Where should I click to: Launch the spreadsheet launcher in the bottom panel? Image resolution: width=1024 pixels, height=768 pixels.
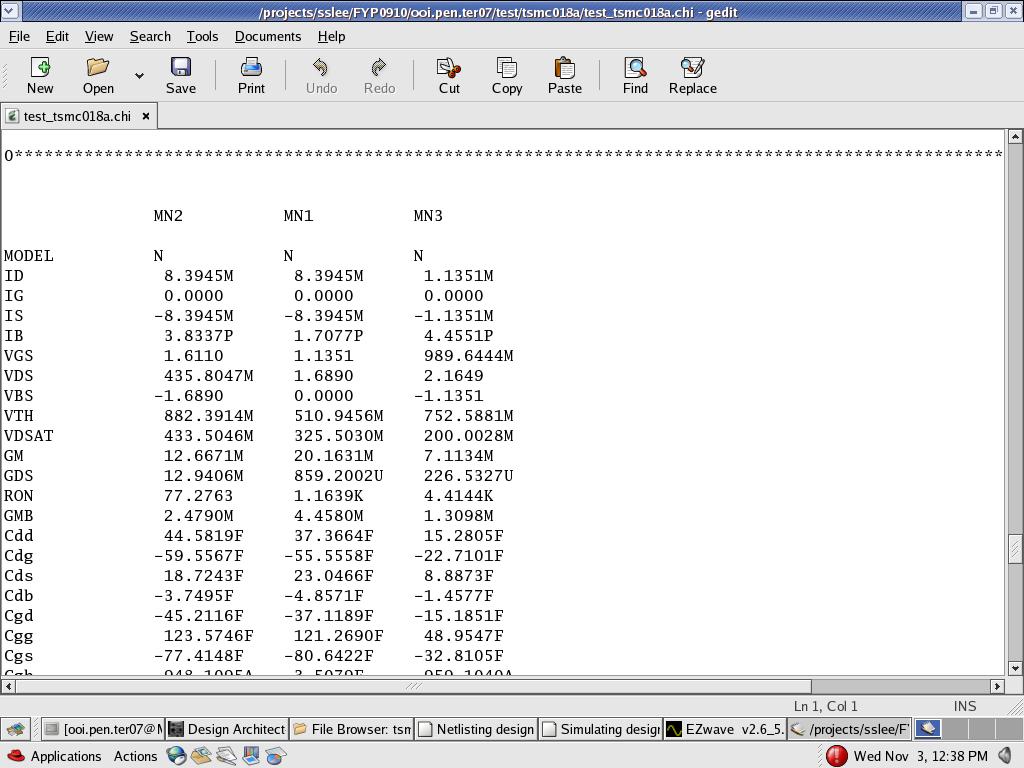[x=276, y=756]
